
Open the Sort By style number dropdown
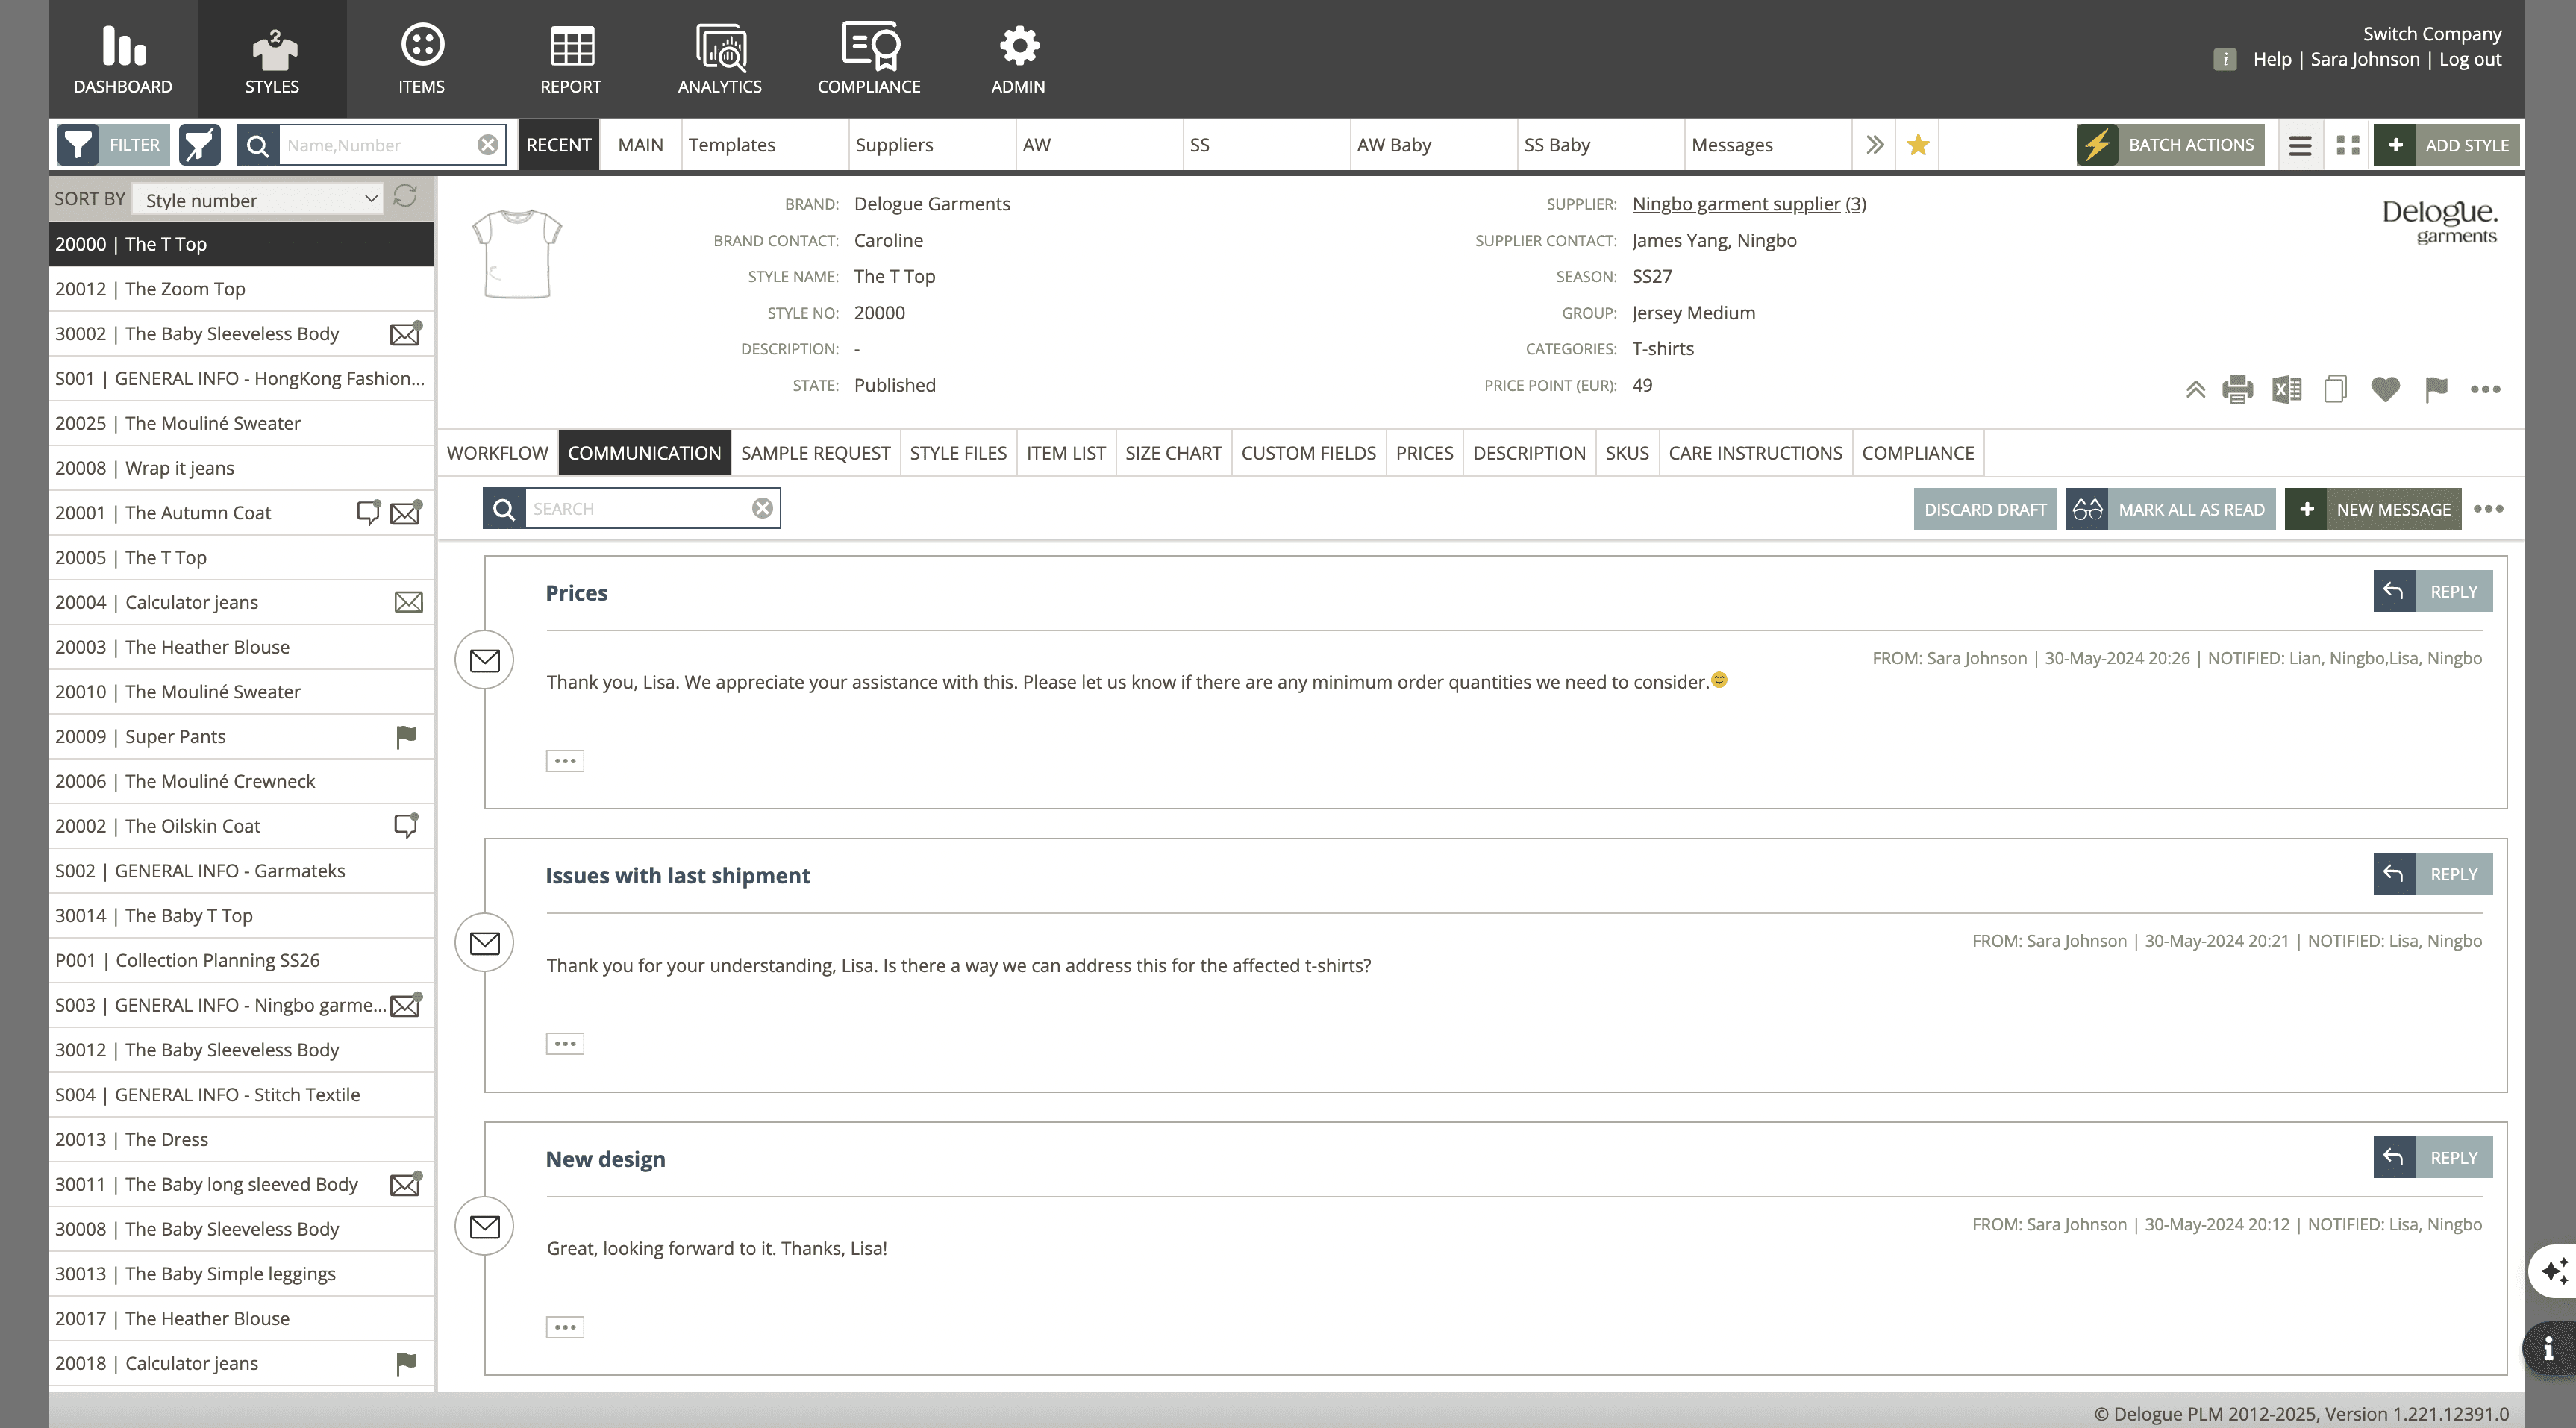click(259, 200)
